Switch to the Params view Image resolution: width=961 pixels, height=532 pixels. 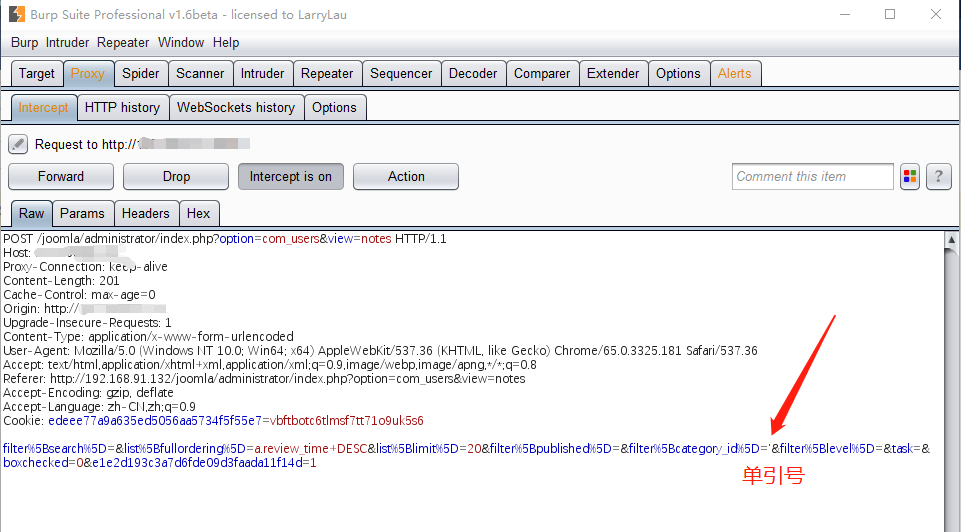tap(83, 213)
